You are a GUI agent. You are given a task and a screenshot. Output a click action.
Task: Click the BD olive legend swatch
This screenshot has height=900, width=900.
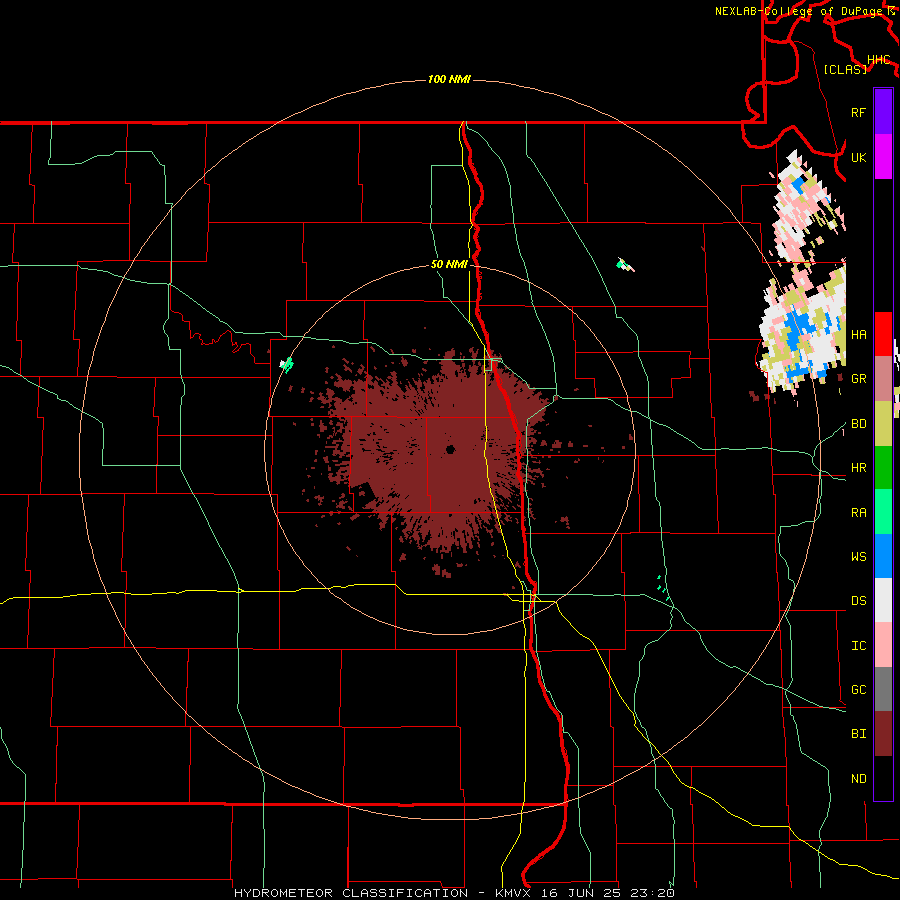[x=883, y=424]
